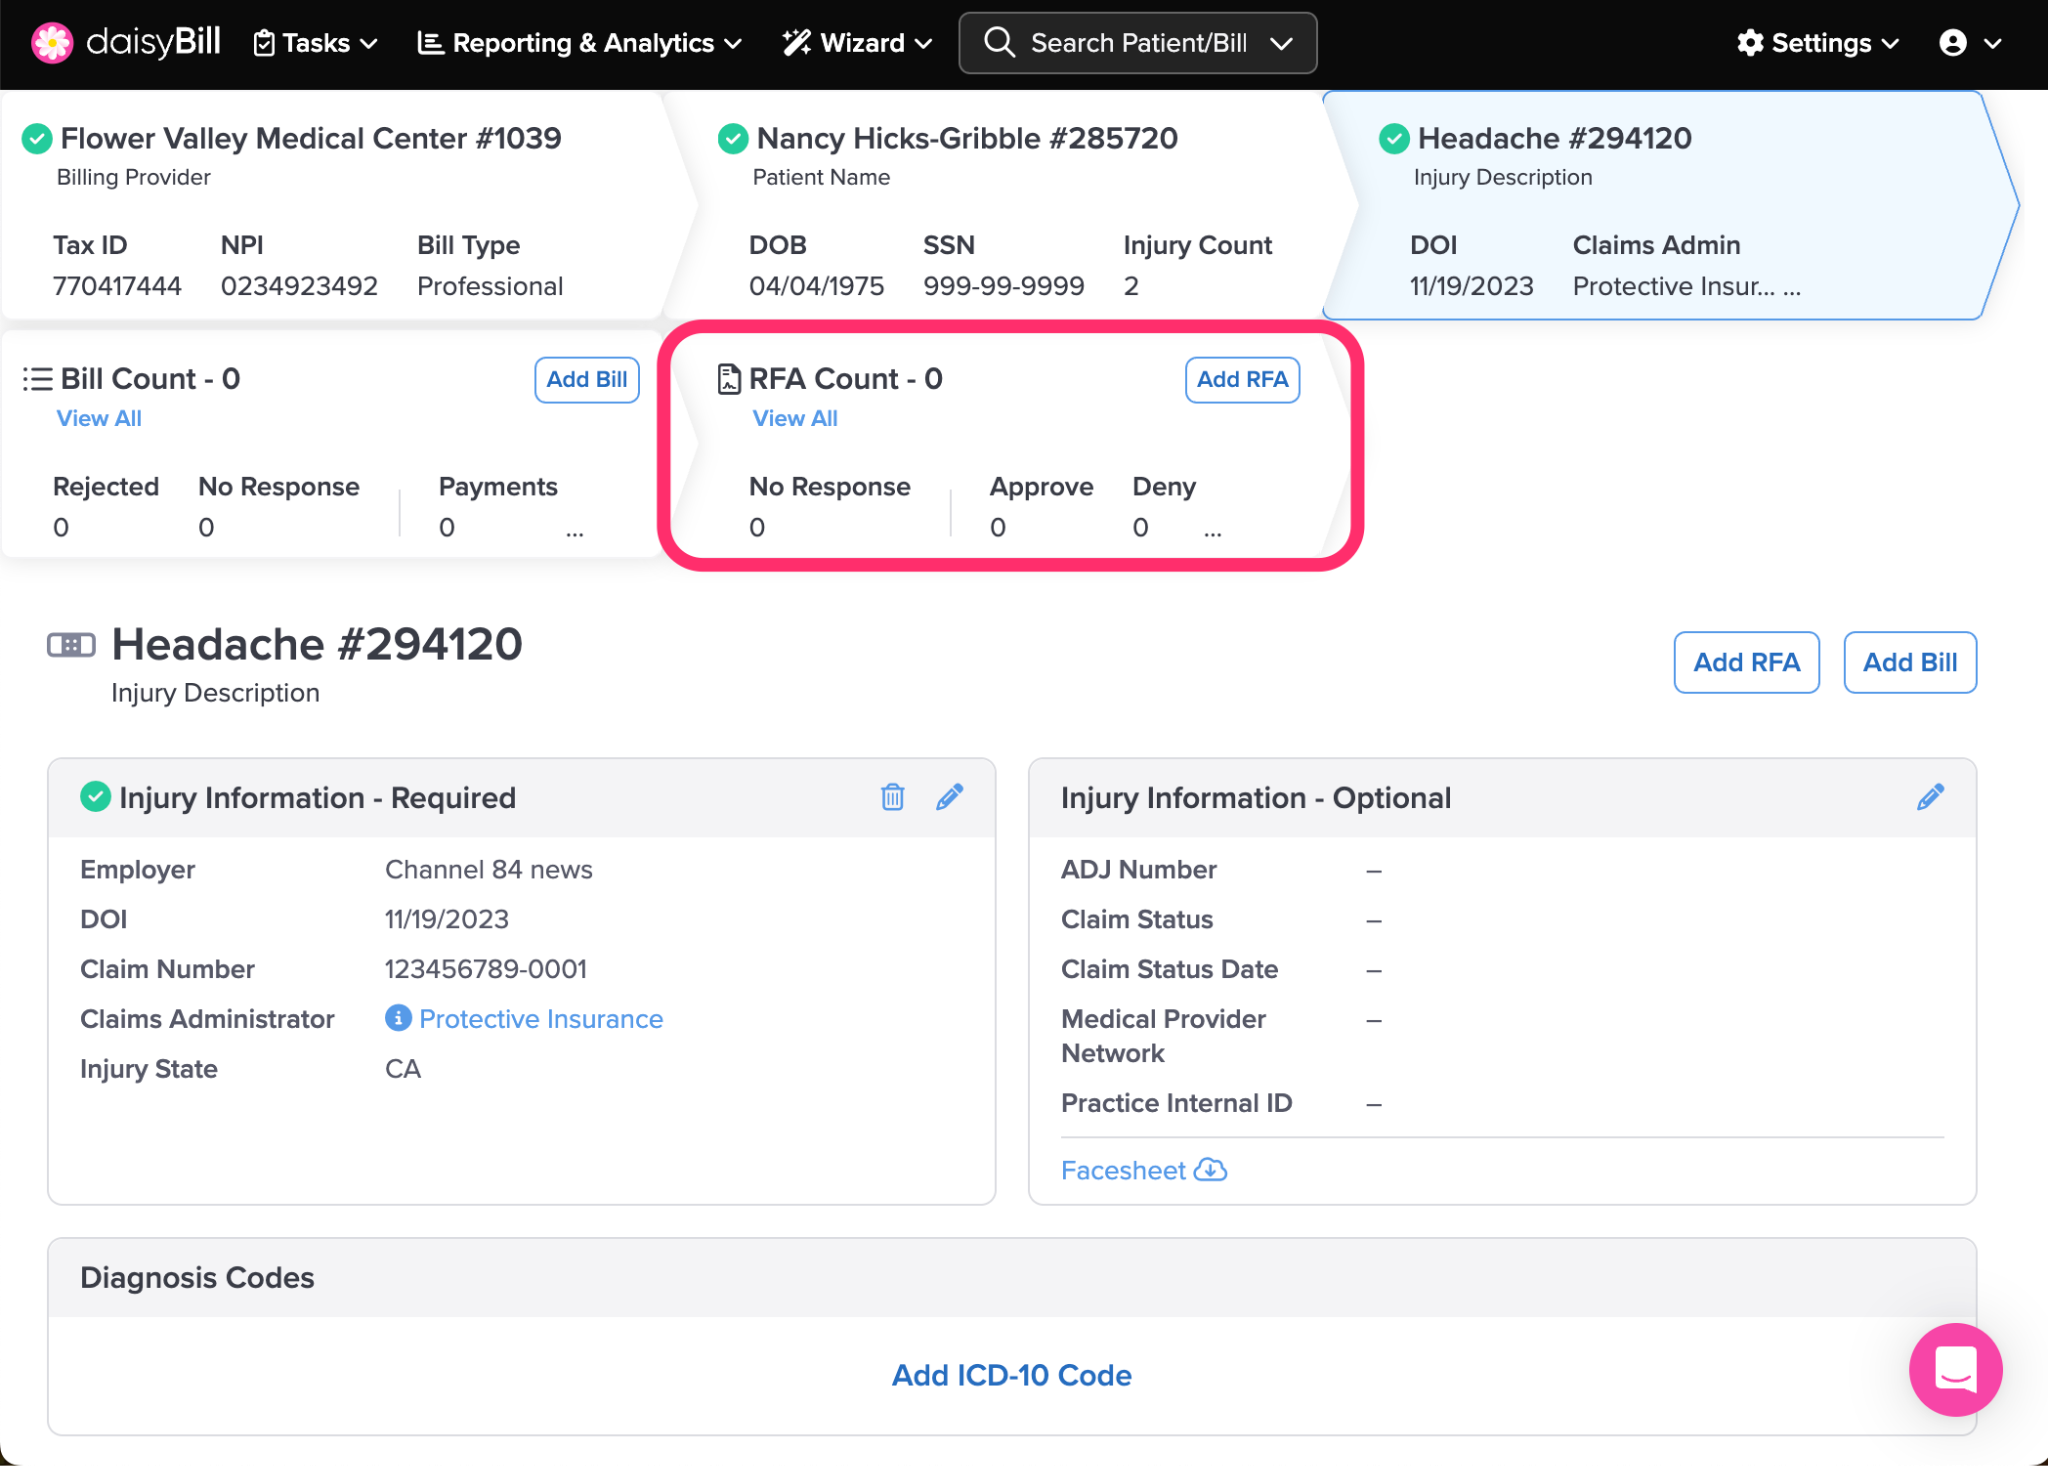The width and height of the screenshot is (2048, 1466).
Task: Open the Wizard dropdown
Action: coord(858,43)
